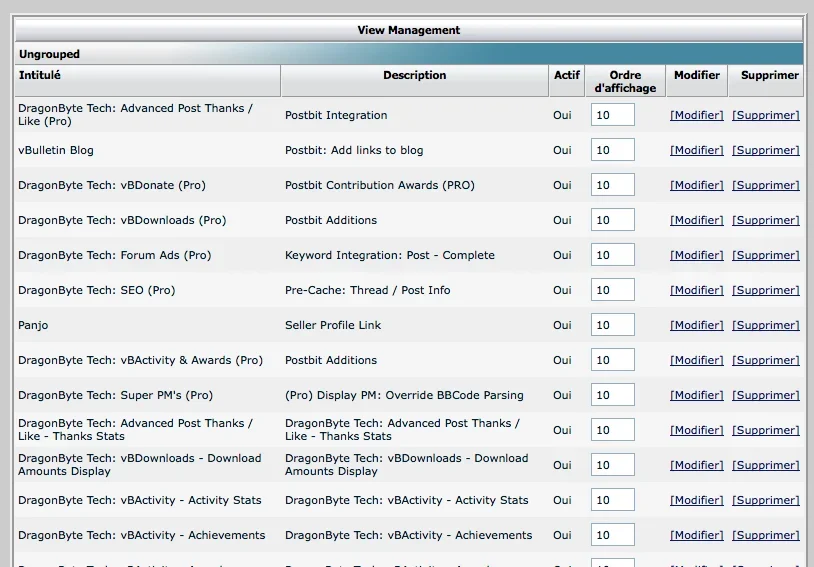The width and height of the screenshot is (814, 567).
Task: Focus display order field for vBulletin Blog
Action: [613, 150]
